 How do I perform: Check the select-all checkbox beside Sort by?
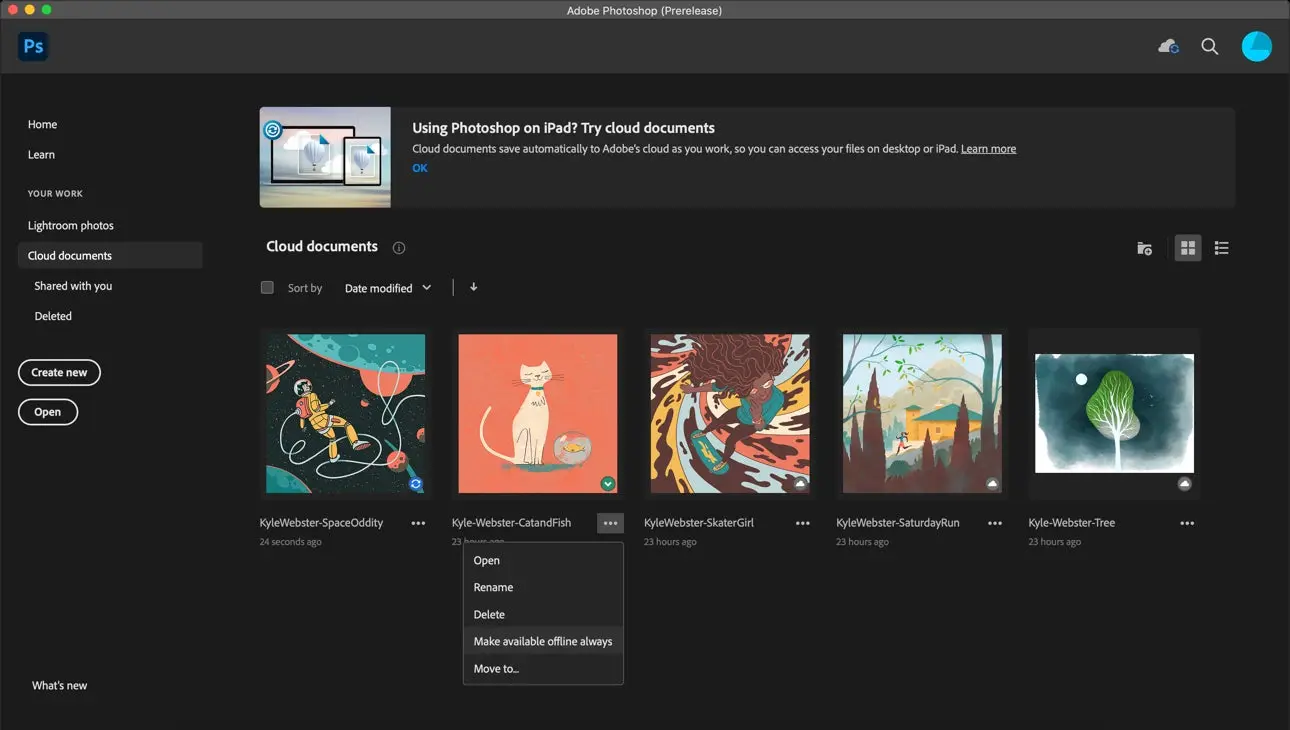pyautogui.click(x=267, y=287)
